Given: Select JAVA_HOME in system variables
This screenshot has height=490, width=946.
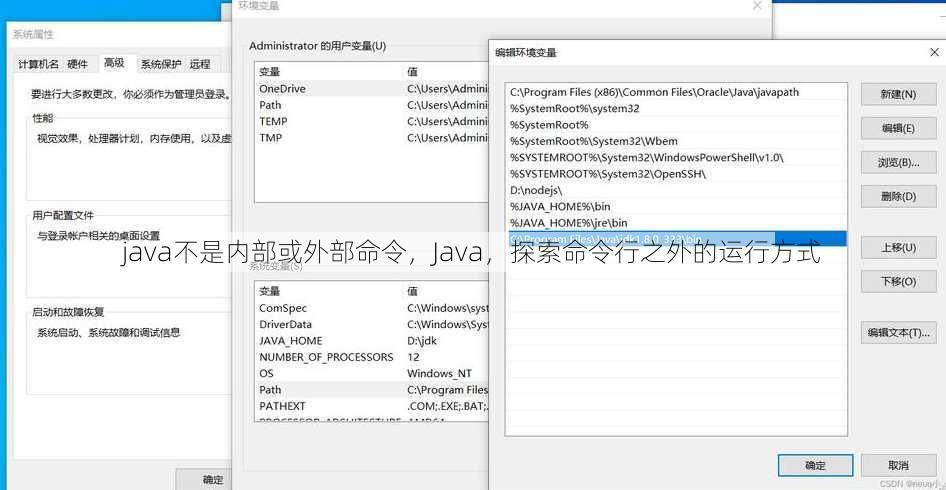Looking at the screenshot, I should click(x=371, y=340).
